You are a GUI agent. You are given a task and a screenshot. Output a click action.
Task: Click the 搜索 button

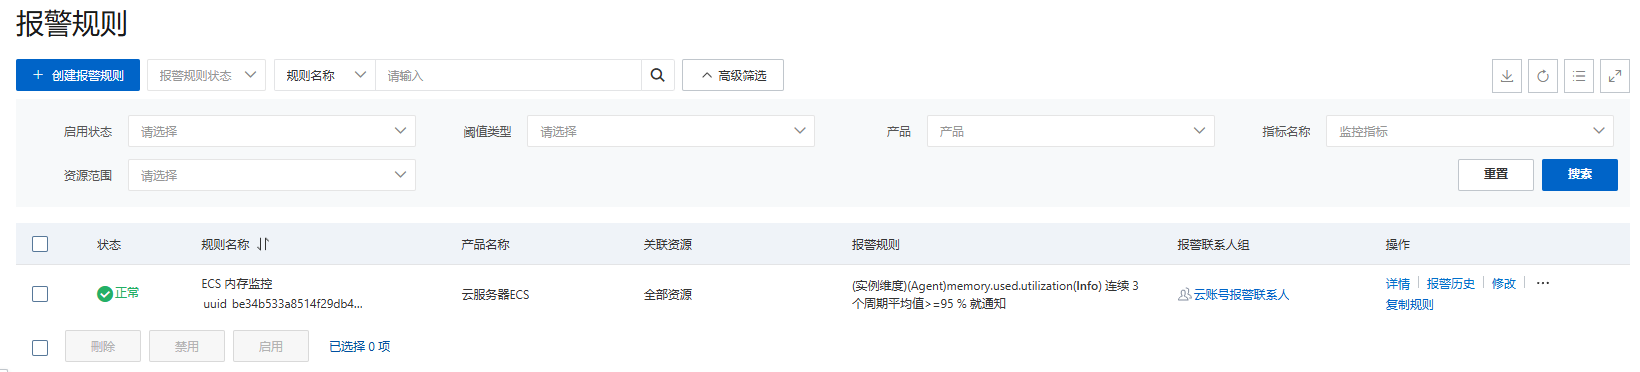[1580, 174]
